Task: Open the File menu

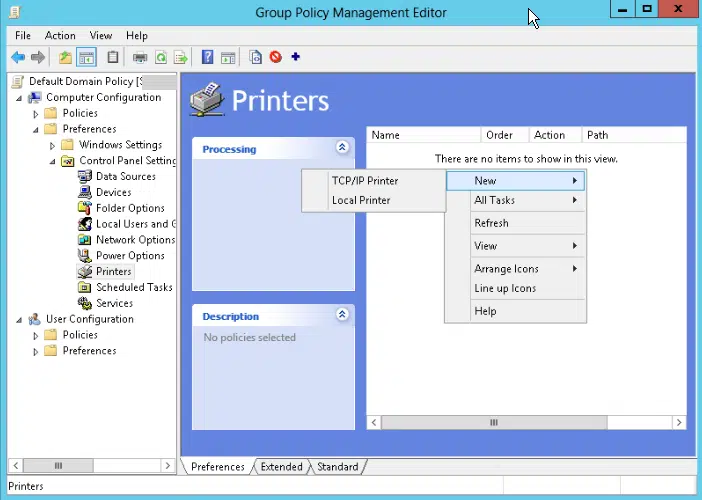Action: [23, 35]
